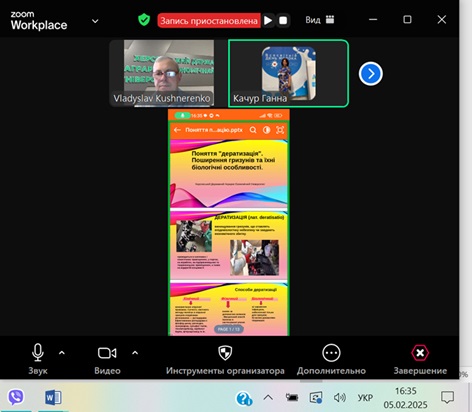Stop the recording with square button

coord(283,20)
